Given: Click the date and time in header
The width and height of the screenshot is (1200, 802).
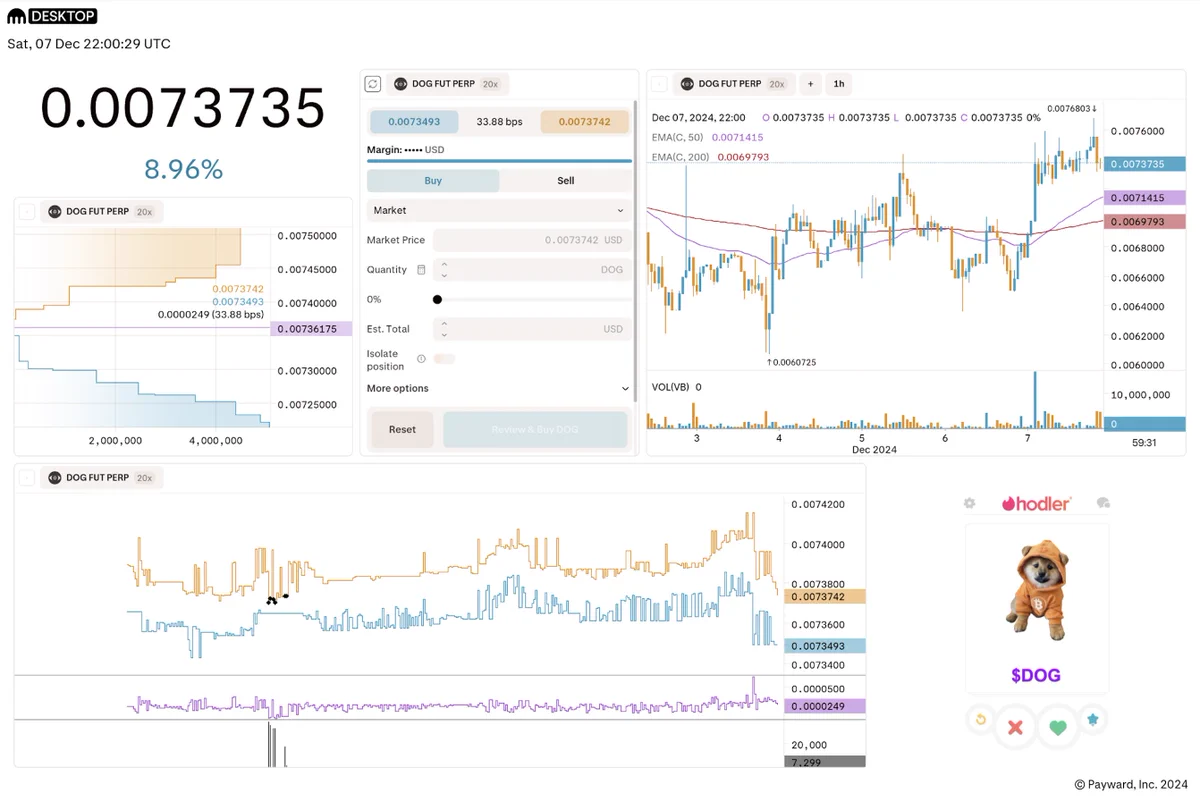Looking at the screenshot, I should [89, 44].
